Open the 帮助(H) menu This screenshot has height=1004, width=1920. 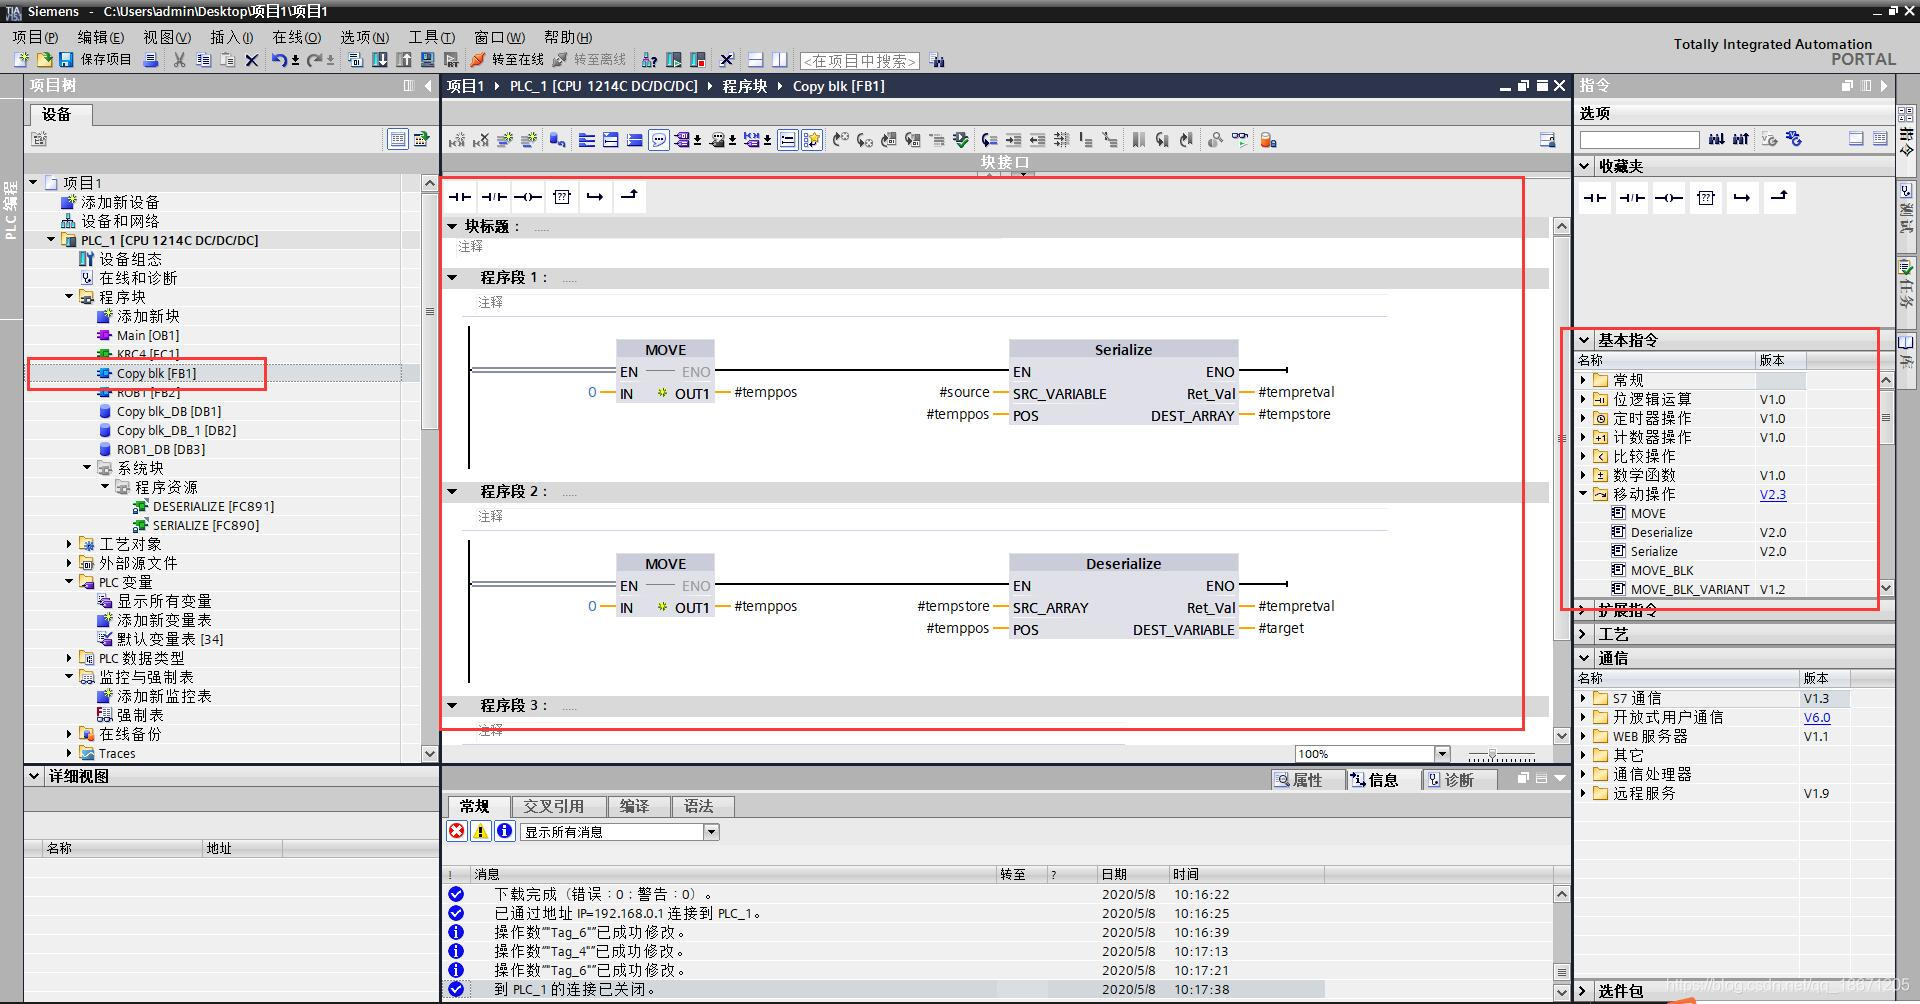(x=569, y=37)
